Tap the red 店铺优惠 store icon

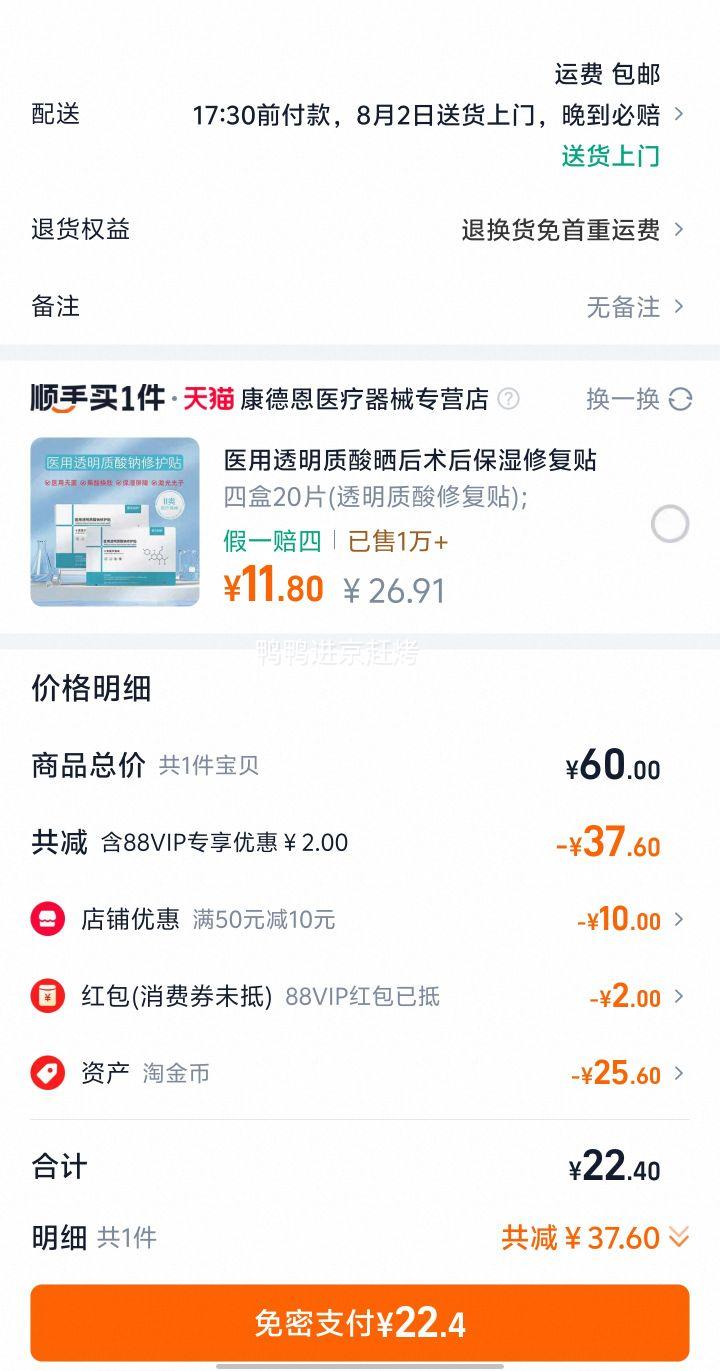[47, 919]
